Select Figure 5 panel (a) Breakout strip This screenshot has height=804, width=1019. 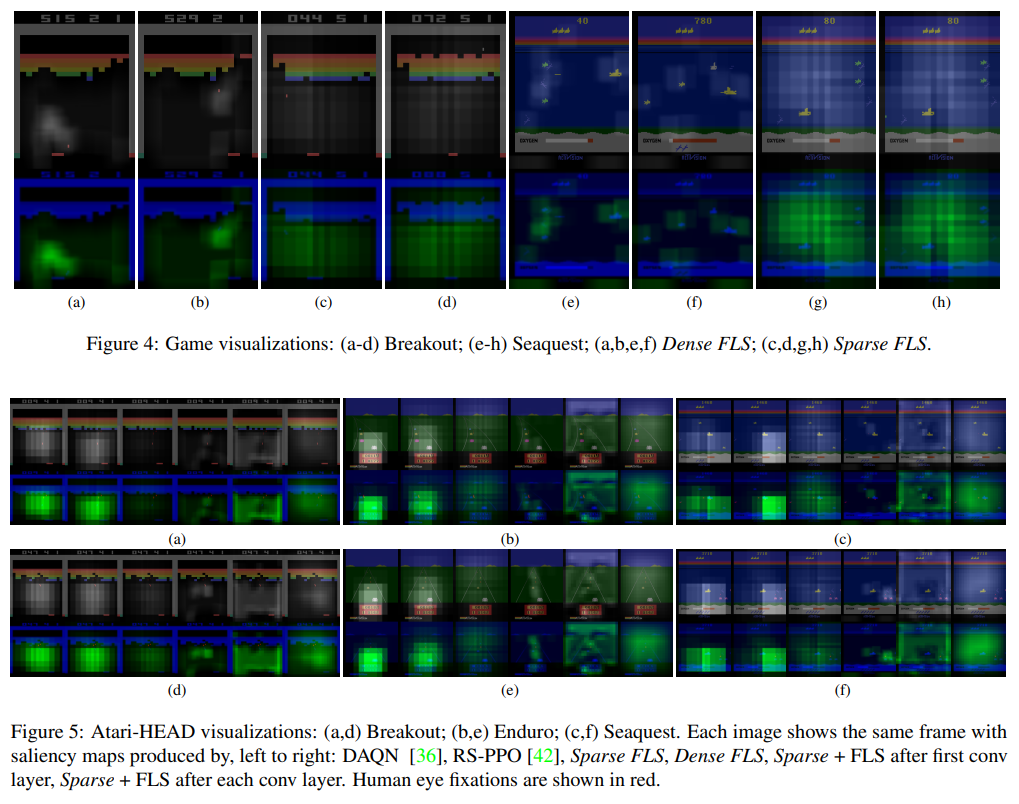coord(175,461)
